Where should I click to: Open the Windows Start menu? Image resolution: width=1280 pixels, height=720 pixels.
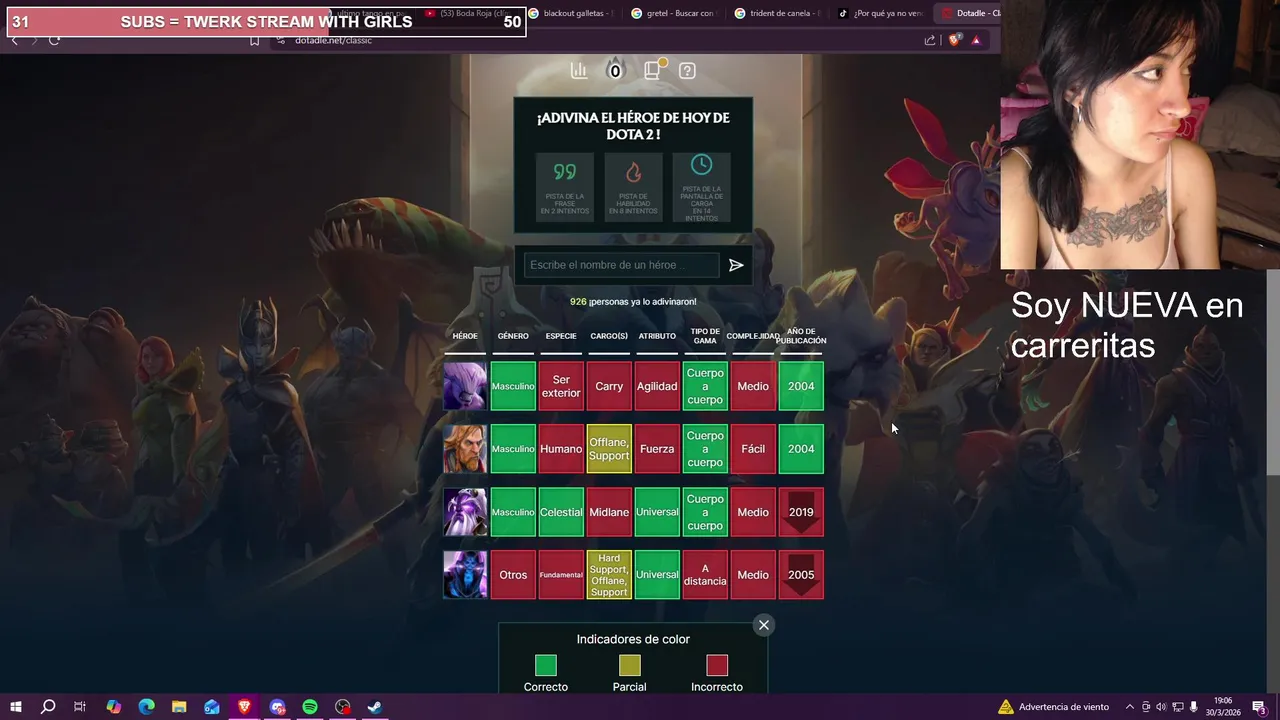click(16, 707)
